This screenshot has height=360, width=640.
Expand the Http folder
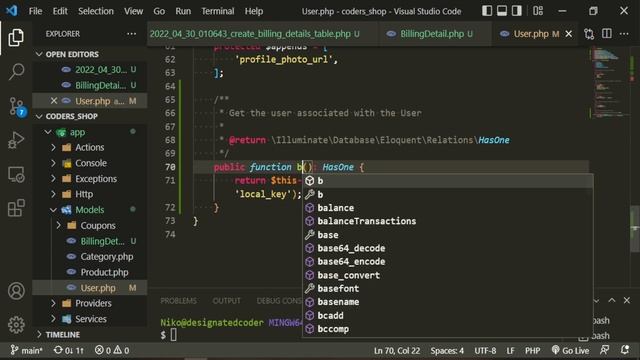[53, 194]
